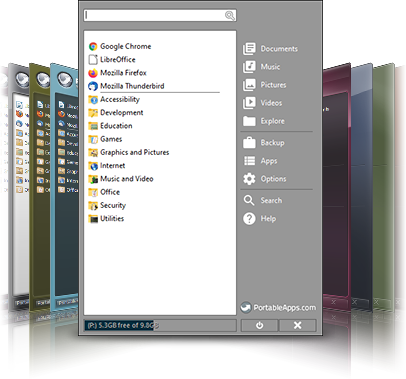Open the Development category folder icon
The width and height of the screenshot is (406, 379).
[93, 113]
